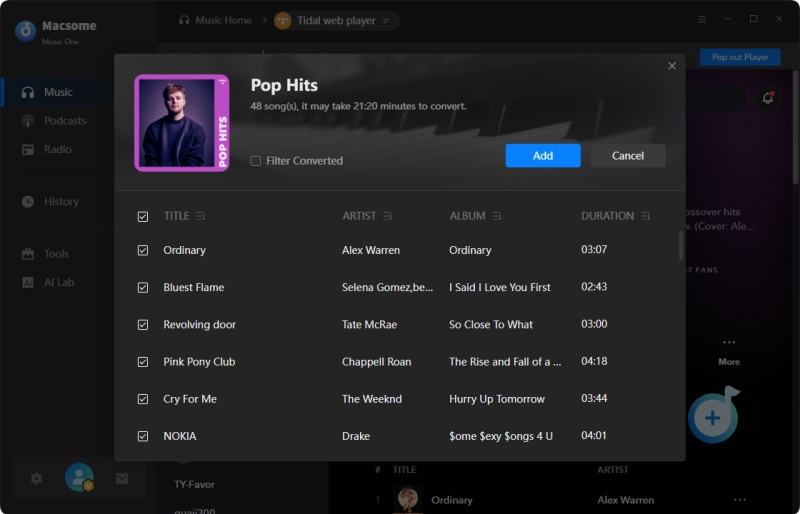Click the round add-music plus button
This screenshot has height=514, width=800.
[713, 418]
